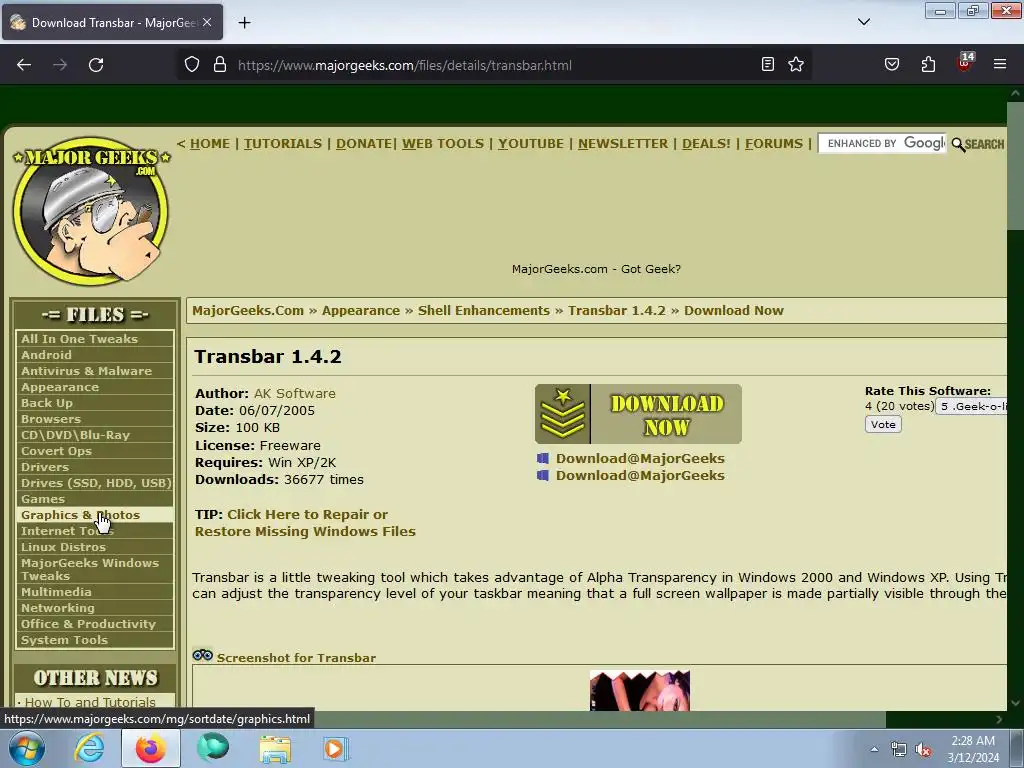Open the Windows Start orb

point(27,748)
